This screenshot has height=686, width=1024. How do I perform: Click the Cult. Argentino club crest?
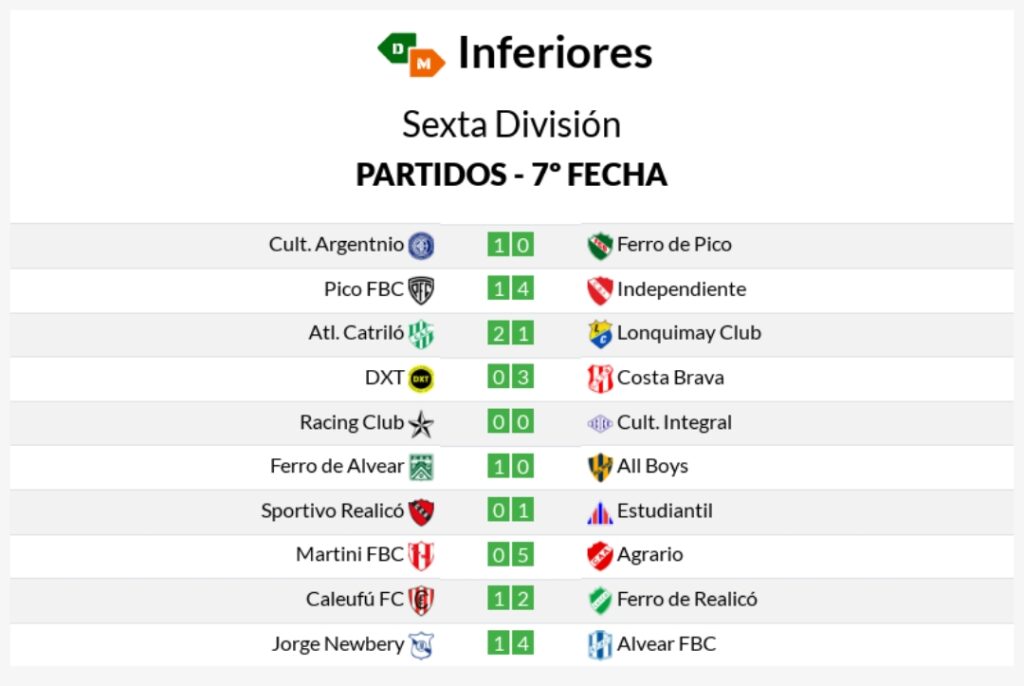pyautogui.click(x=421, y=246)
